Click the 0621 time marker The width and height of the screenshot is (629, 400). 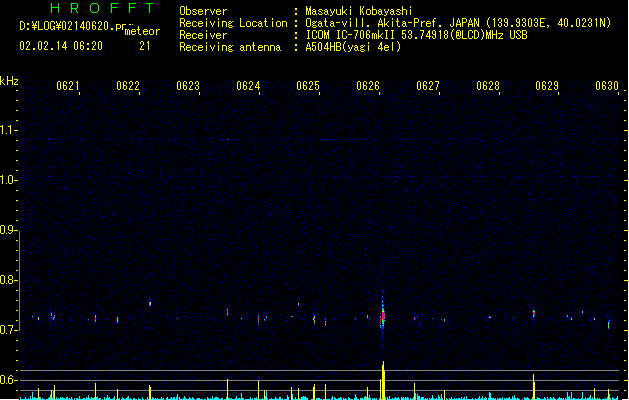tap(67, 86)
